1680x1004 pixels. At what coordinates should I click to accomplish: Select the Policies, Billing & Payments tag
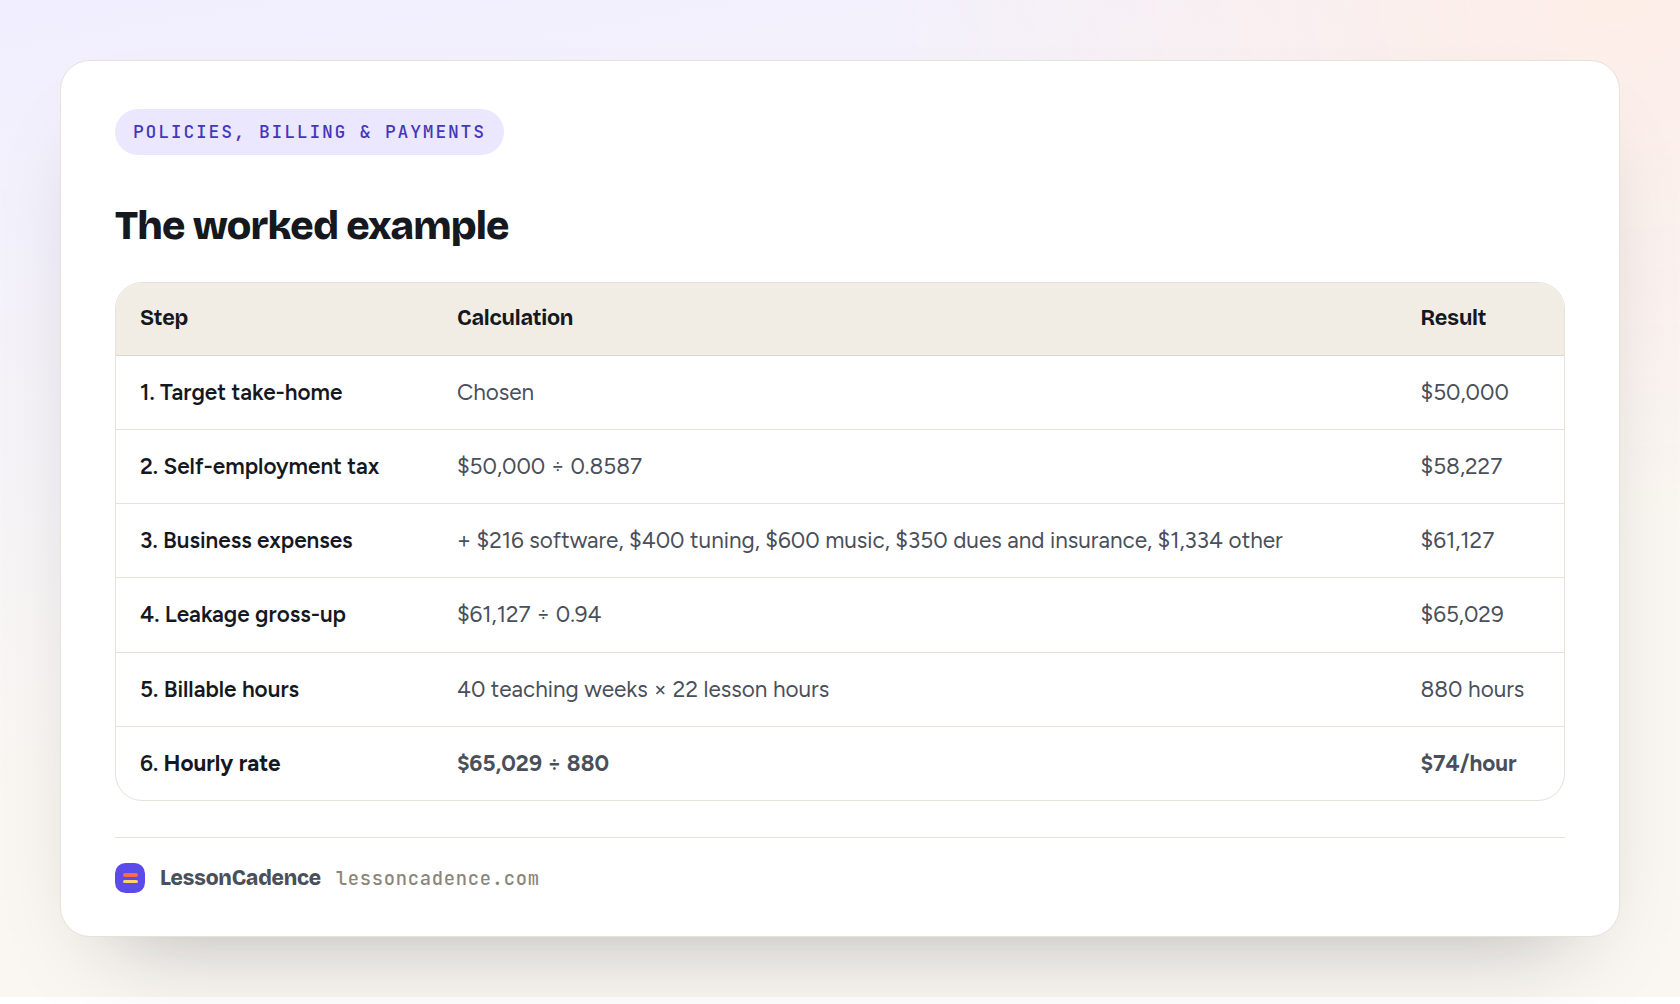coord(309,132)
